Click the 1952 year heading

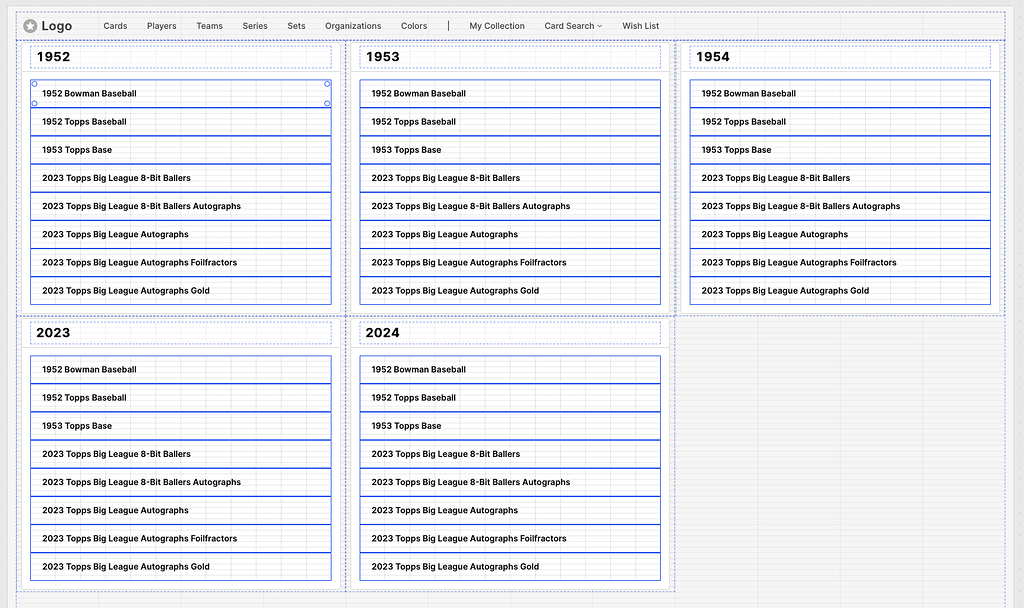point(53,57)
